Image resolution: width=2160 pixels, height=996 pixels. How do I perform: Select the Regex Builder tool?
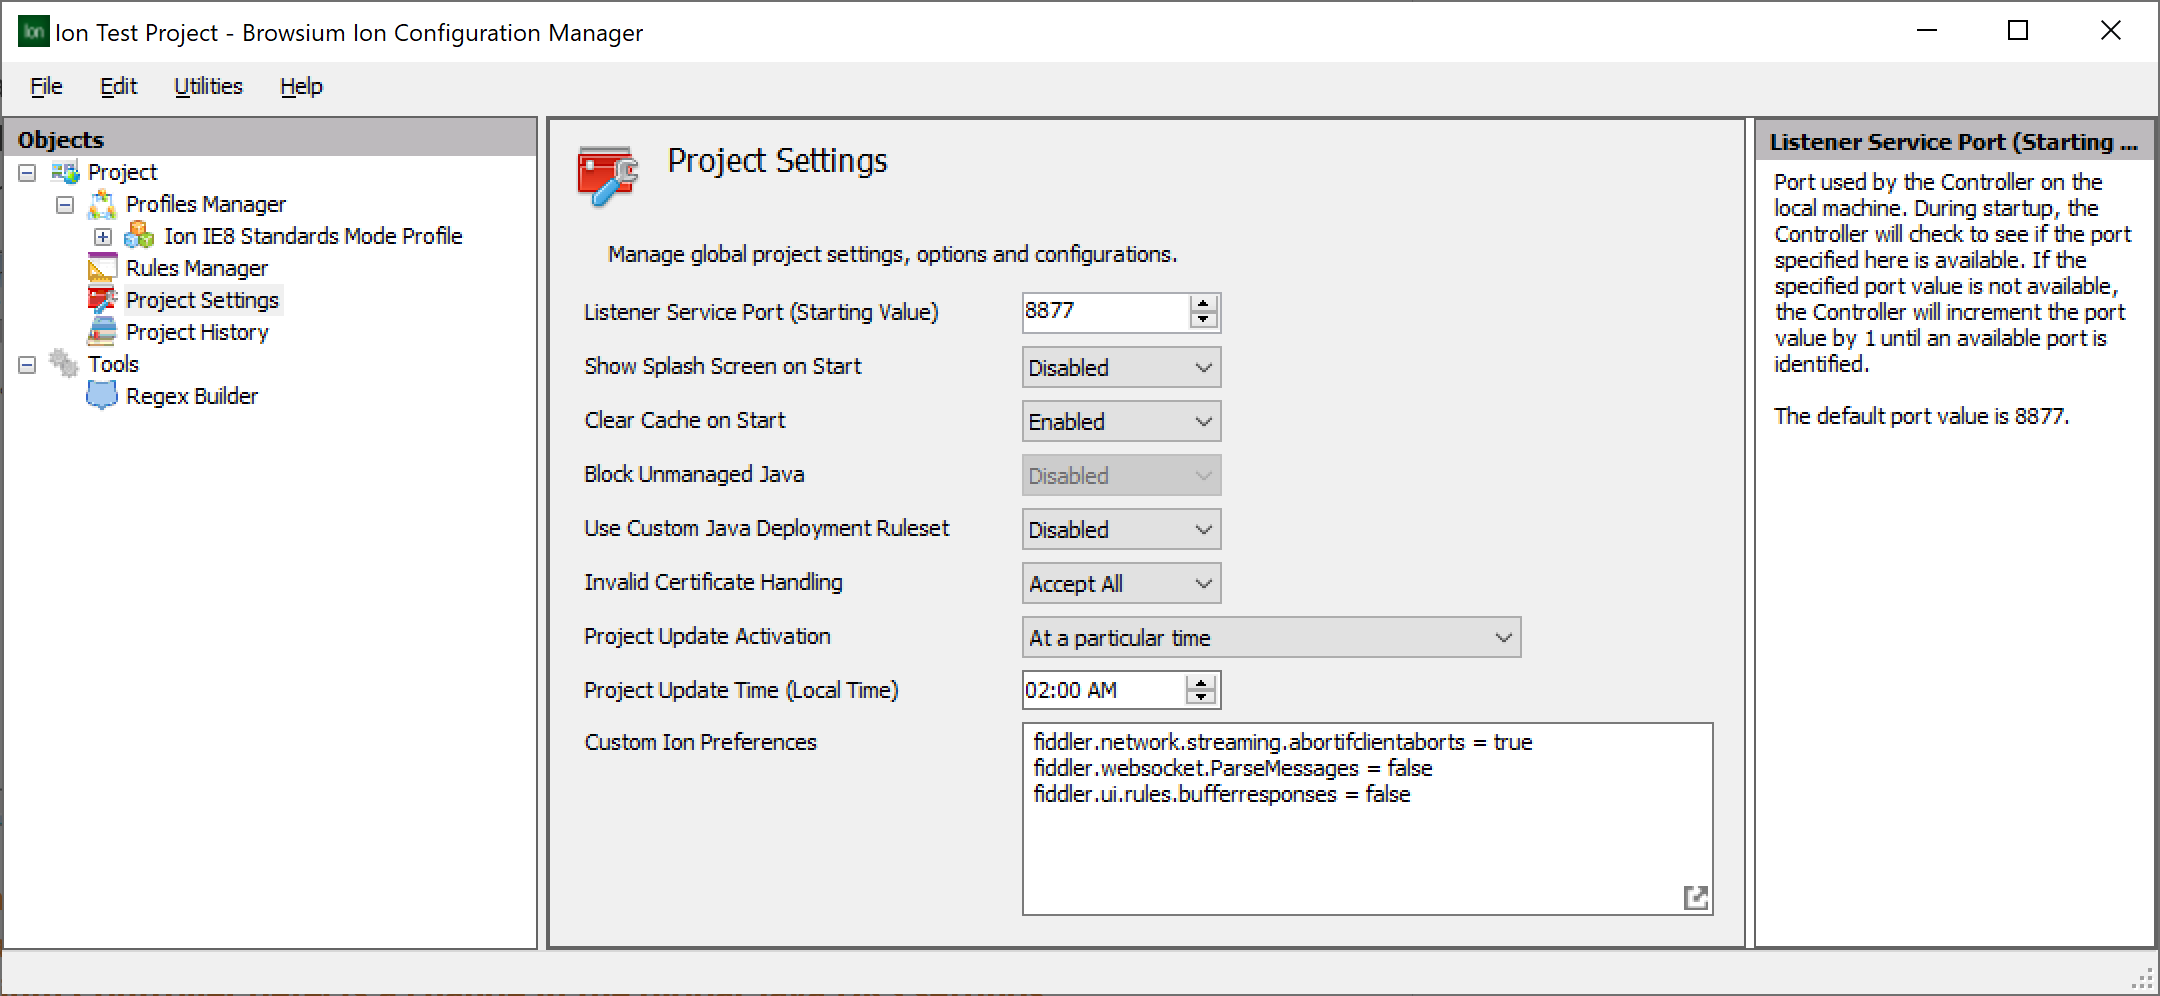click(190, 395)
